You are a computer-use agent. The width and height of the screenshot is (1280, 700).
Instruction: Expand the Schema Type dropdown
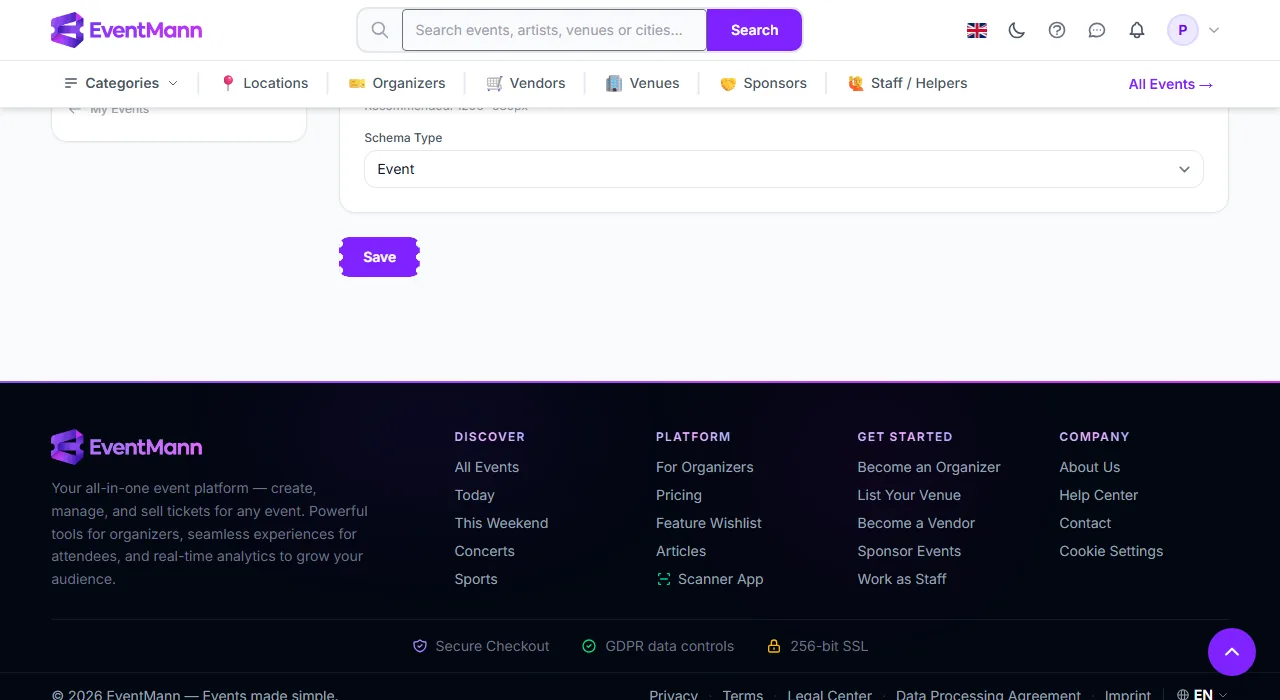coord(784,169)
